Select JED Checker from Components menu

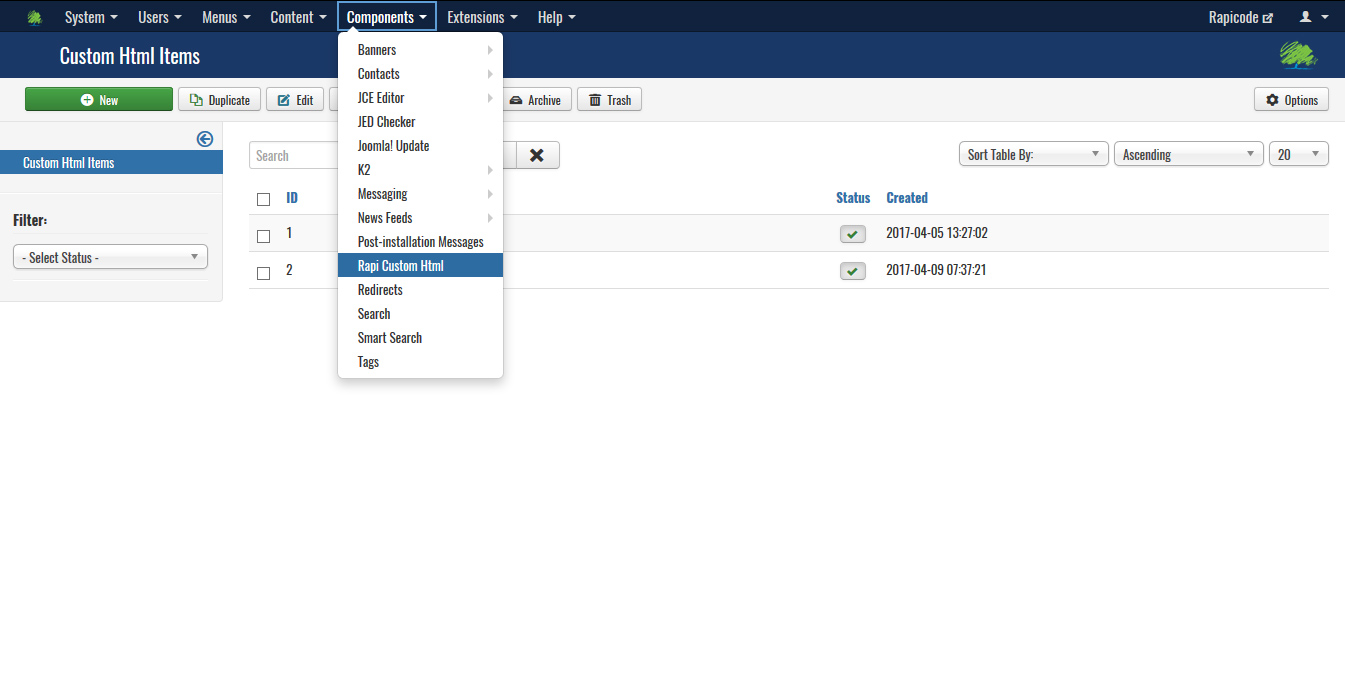[420, 122]
